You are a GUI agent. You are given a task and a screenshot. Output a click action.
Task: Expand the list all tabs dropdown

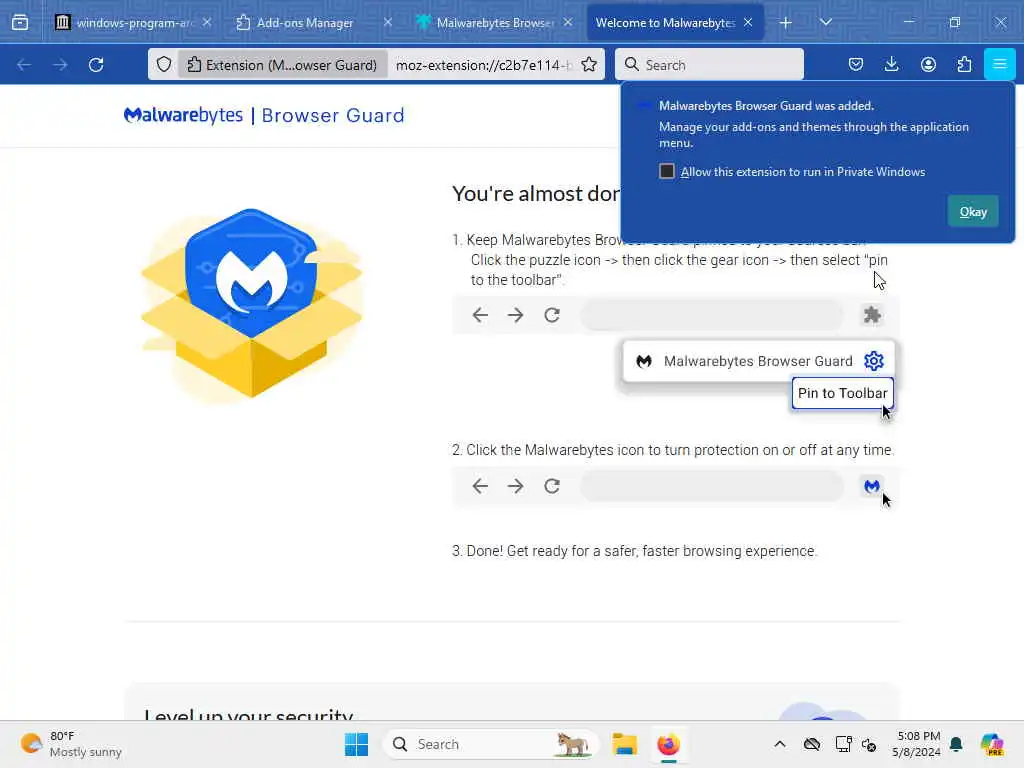point(826,22)
